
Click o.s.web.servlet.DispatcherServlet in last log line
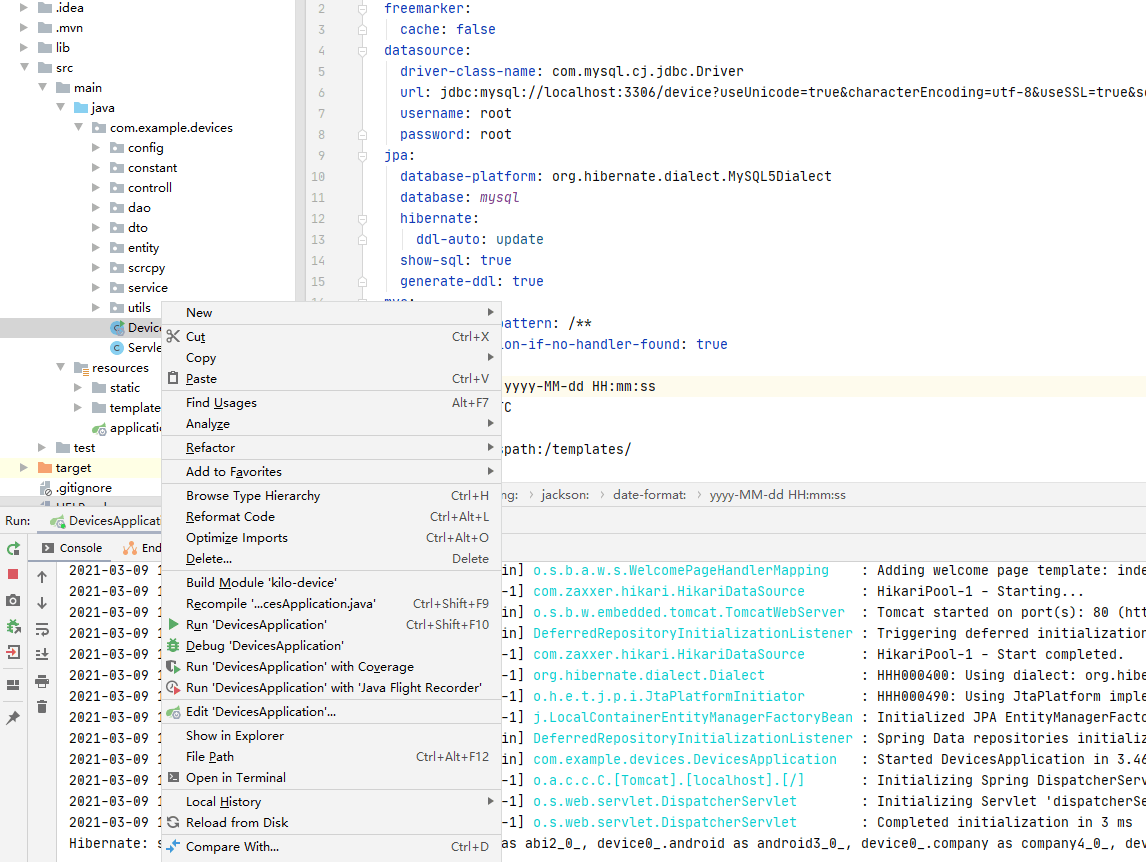(x=664, y=823)
